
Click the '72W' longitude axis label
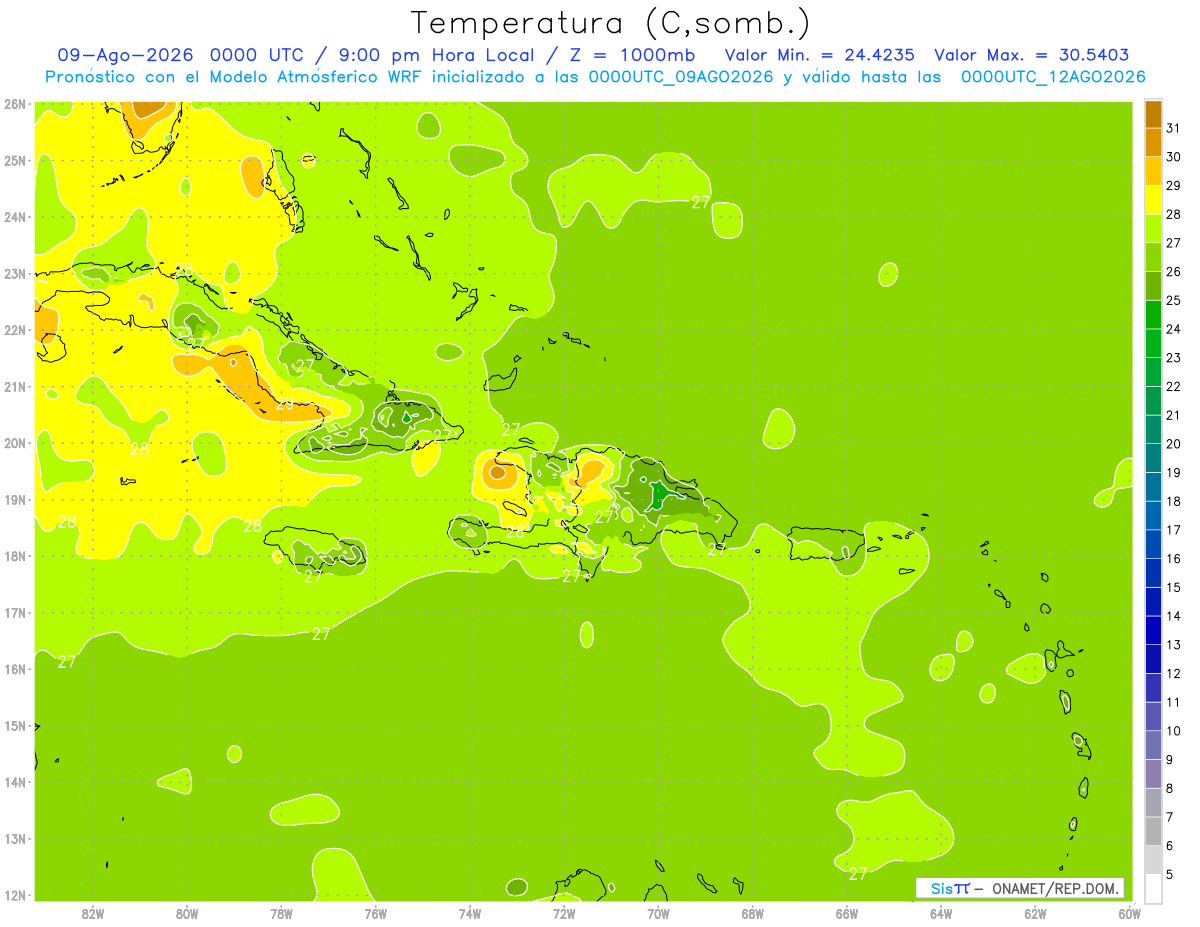point(564,913)
